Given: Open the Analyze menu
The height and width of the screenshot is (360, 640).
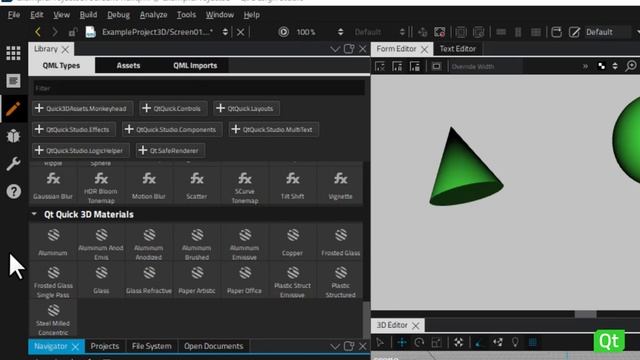Looking at the screenshot, I should click(153, 15).
